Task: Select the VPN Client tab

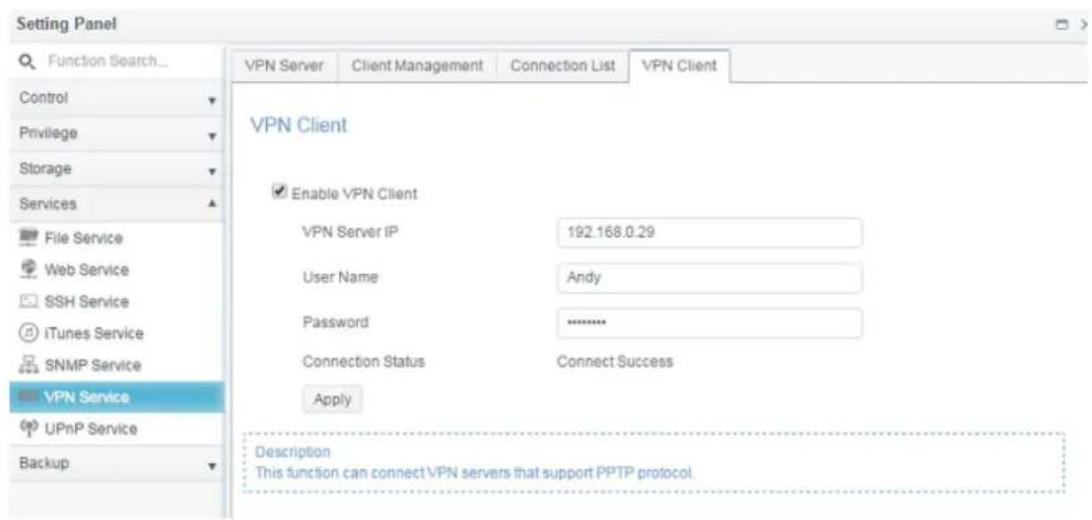Action: click(679, 66)
